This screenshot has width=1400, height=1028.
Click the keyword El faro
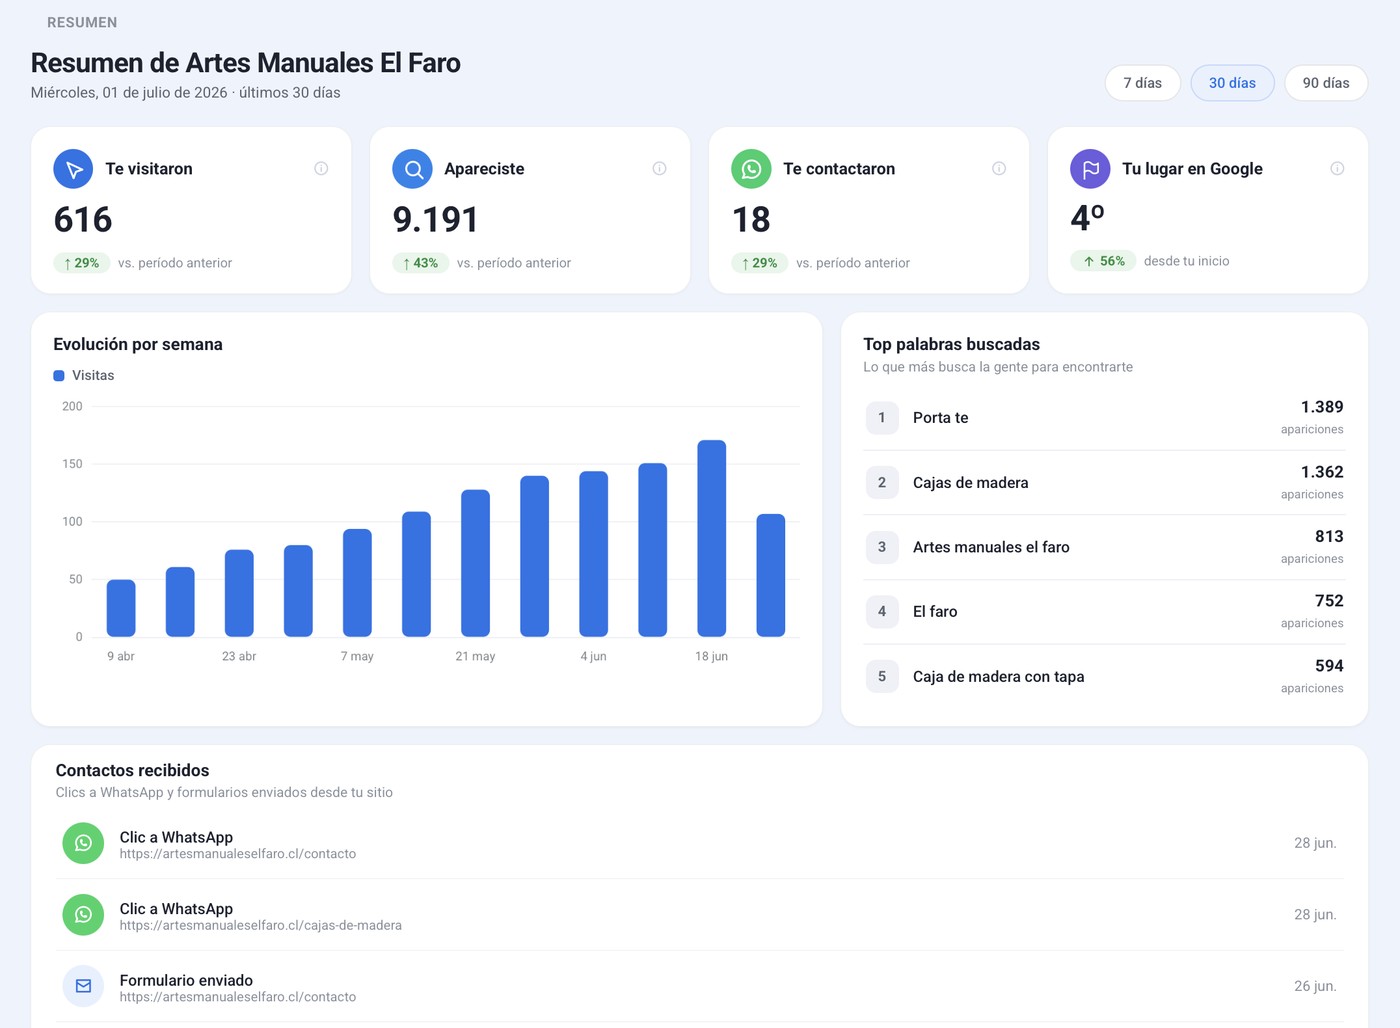(935, 612)
